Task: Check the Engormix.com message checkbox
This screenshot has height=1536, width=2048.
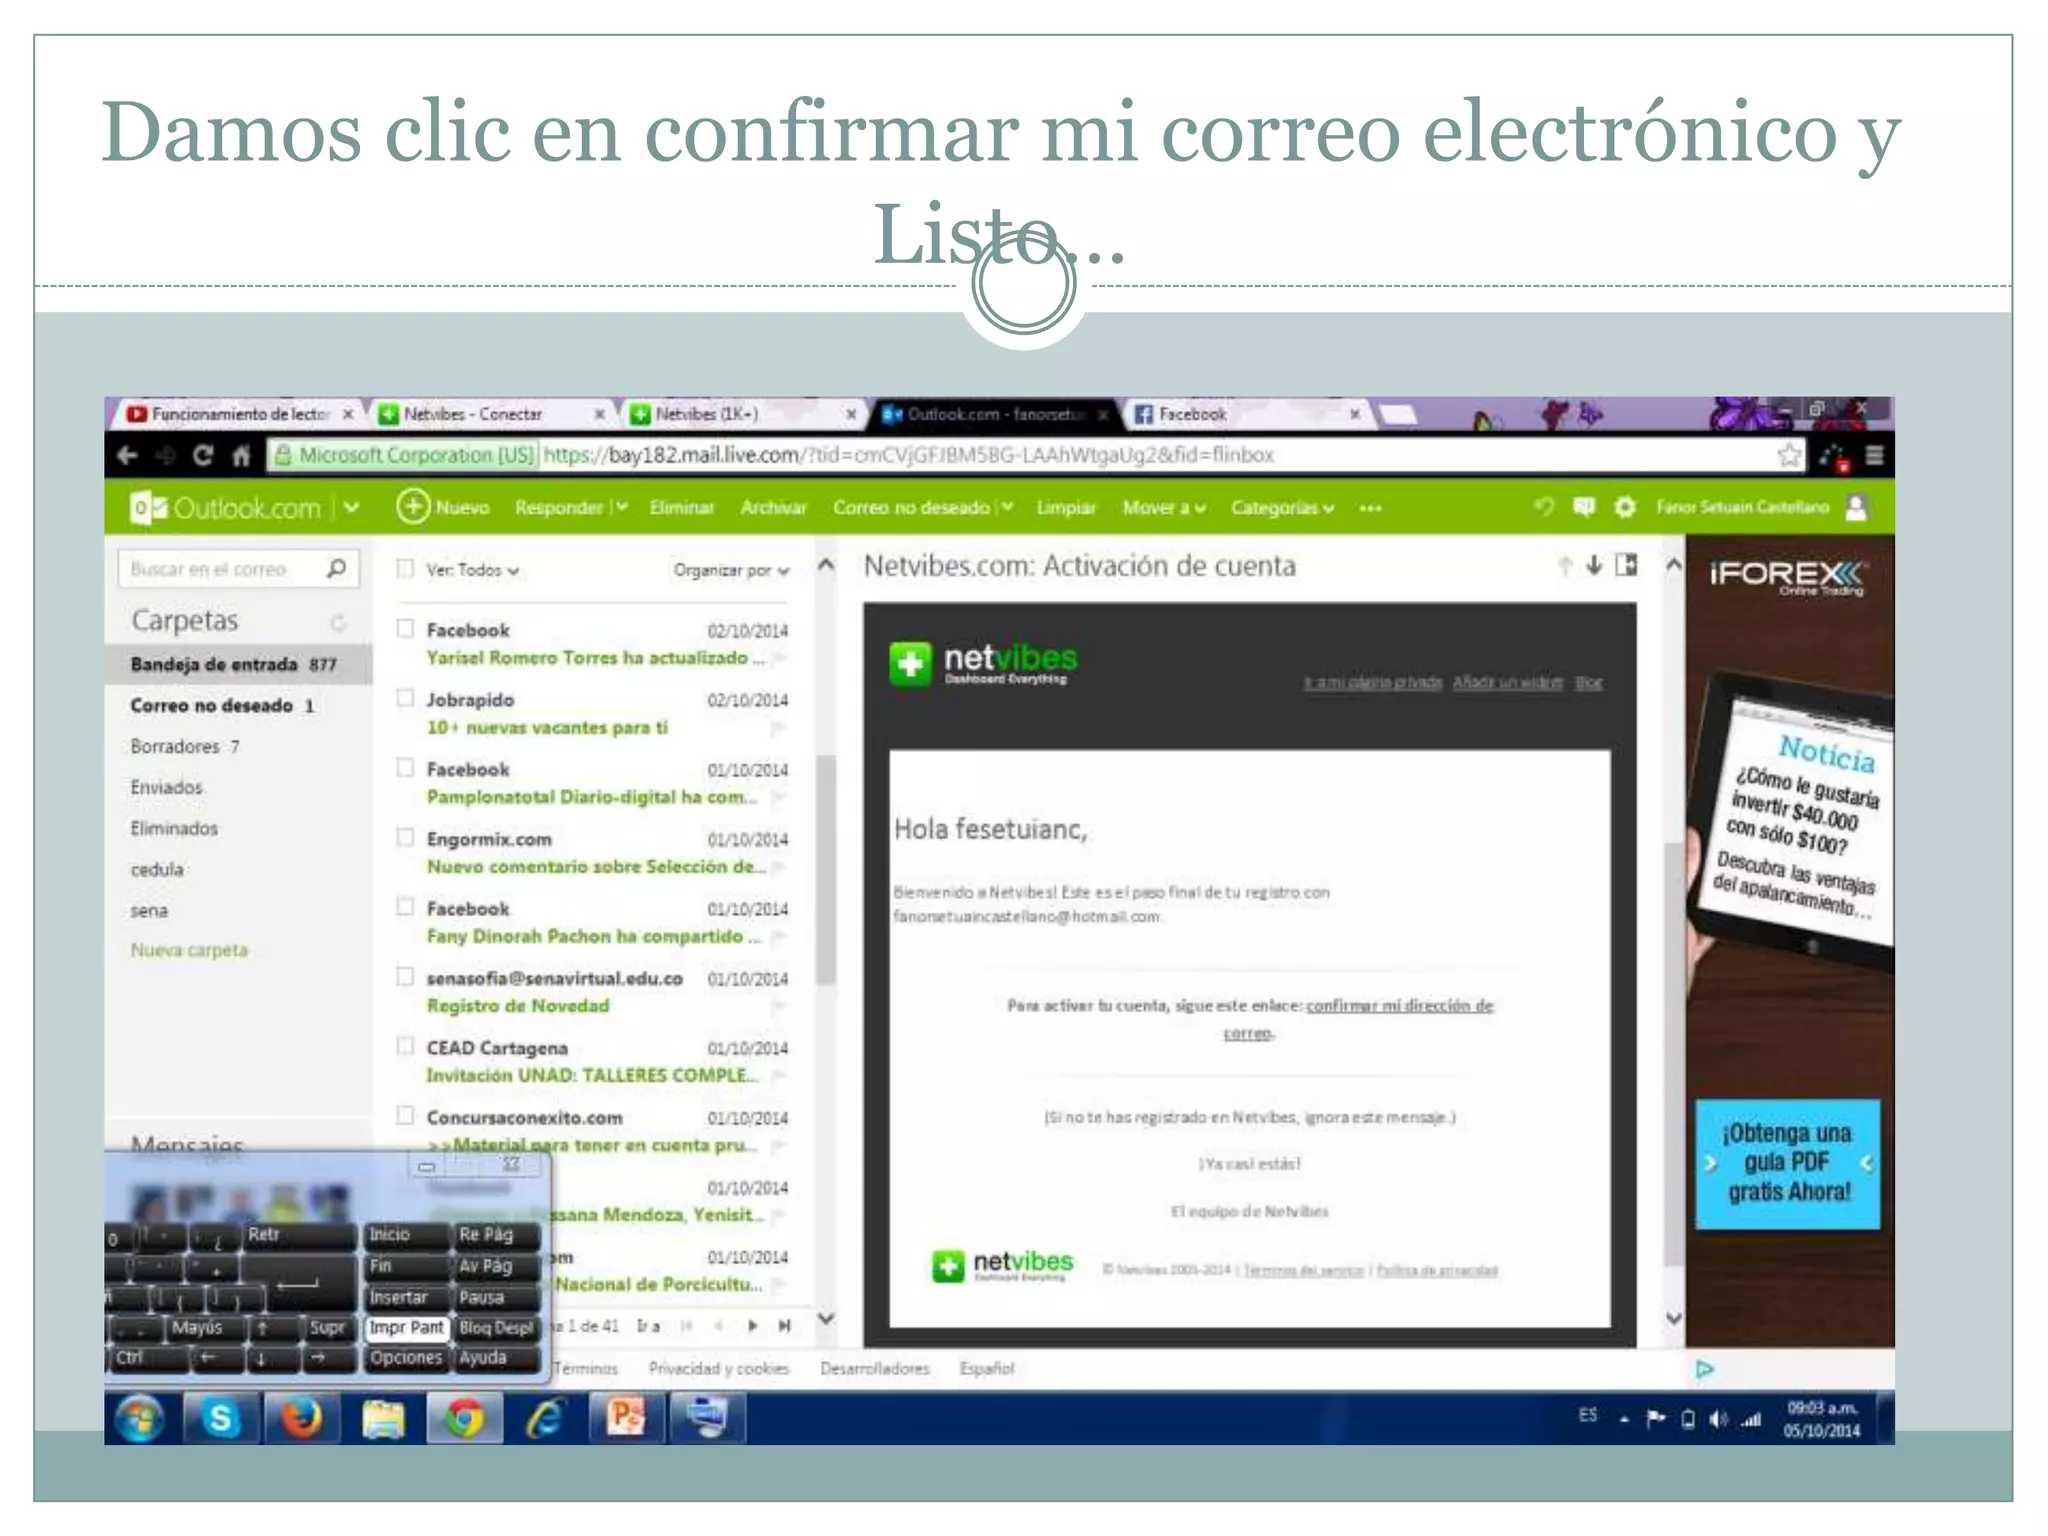Action: (405, 837)
